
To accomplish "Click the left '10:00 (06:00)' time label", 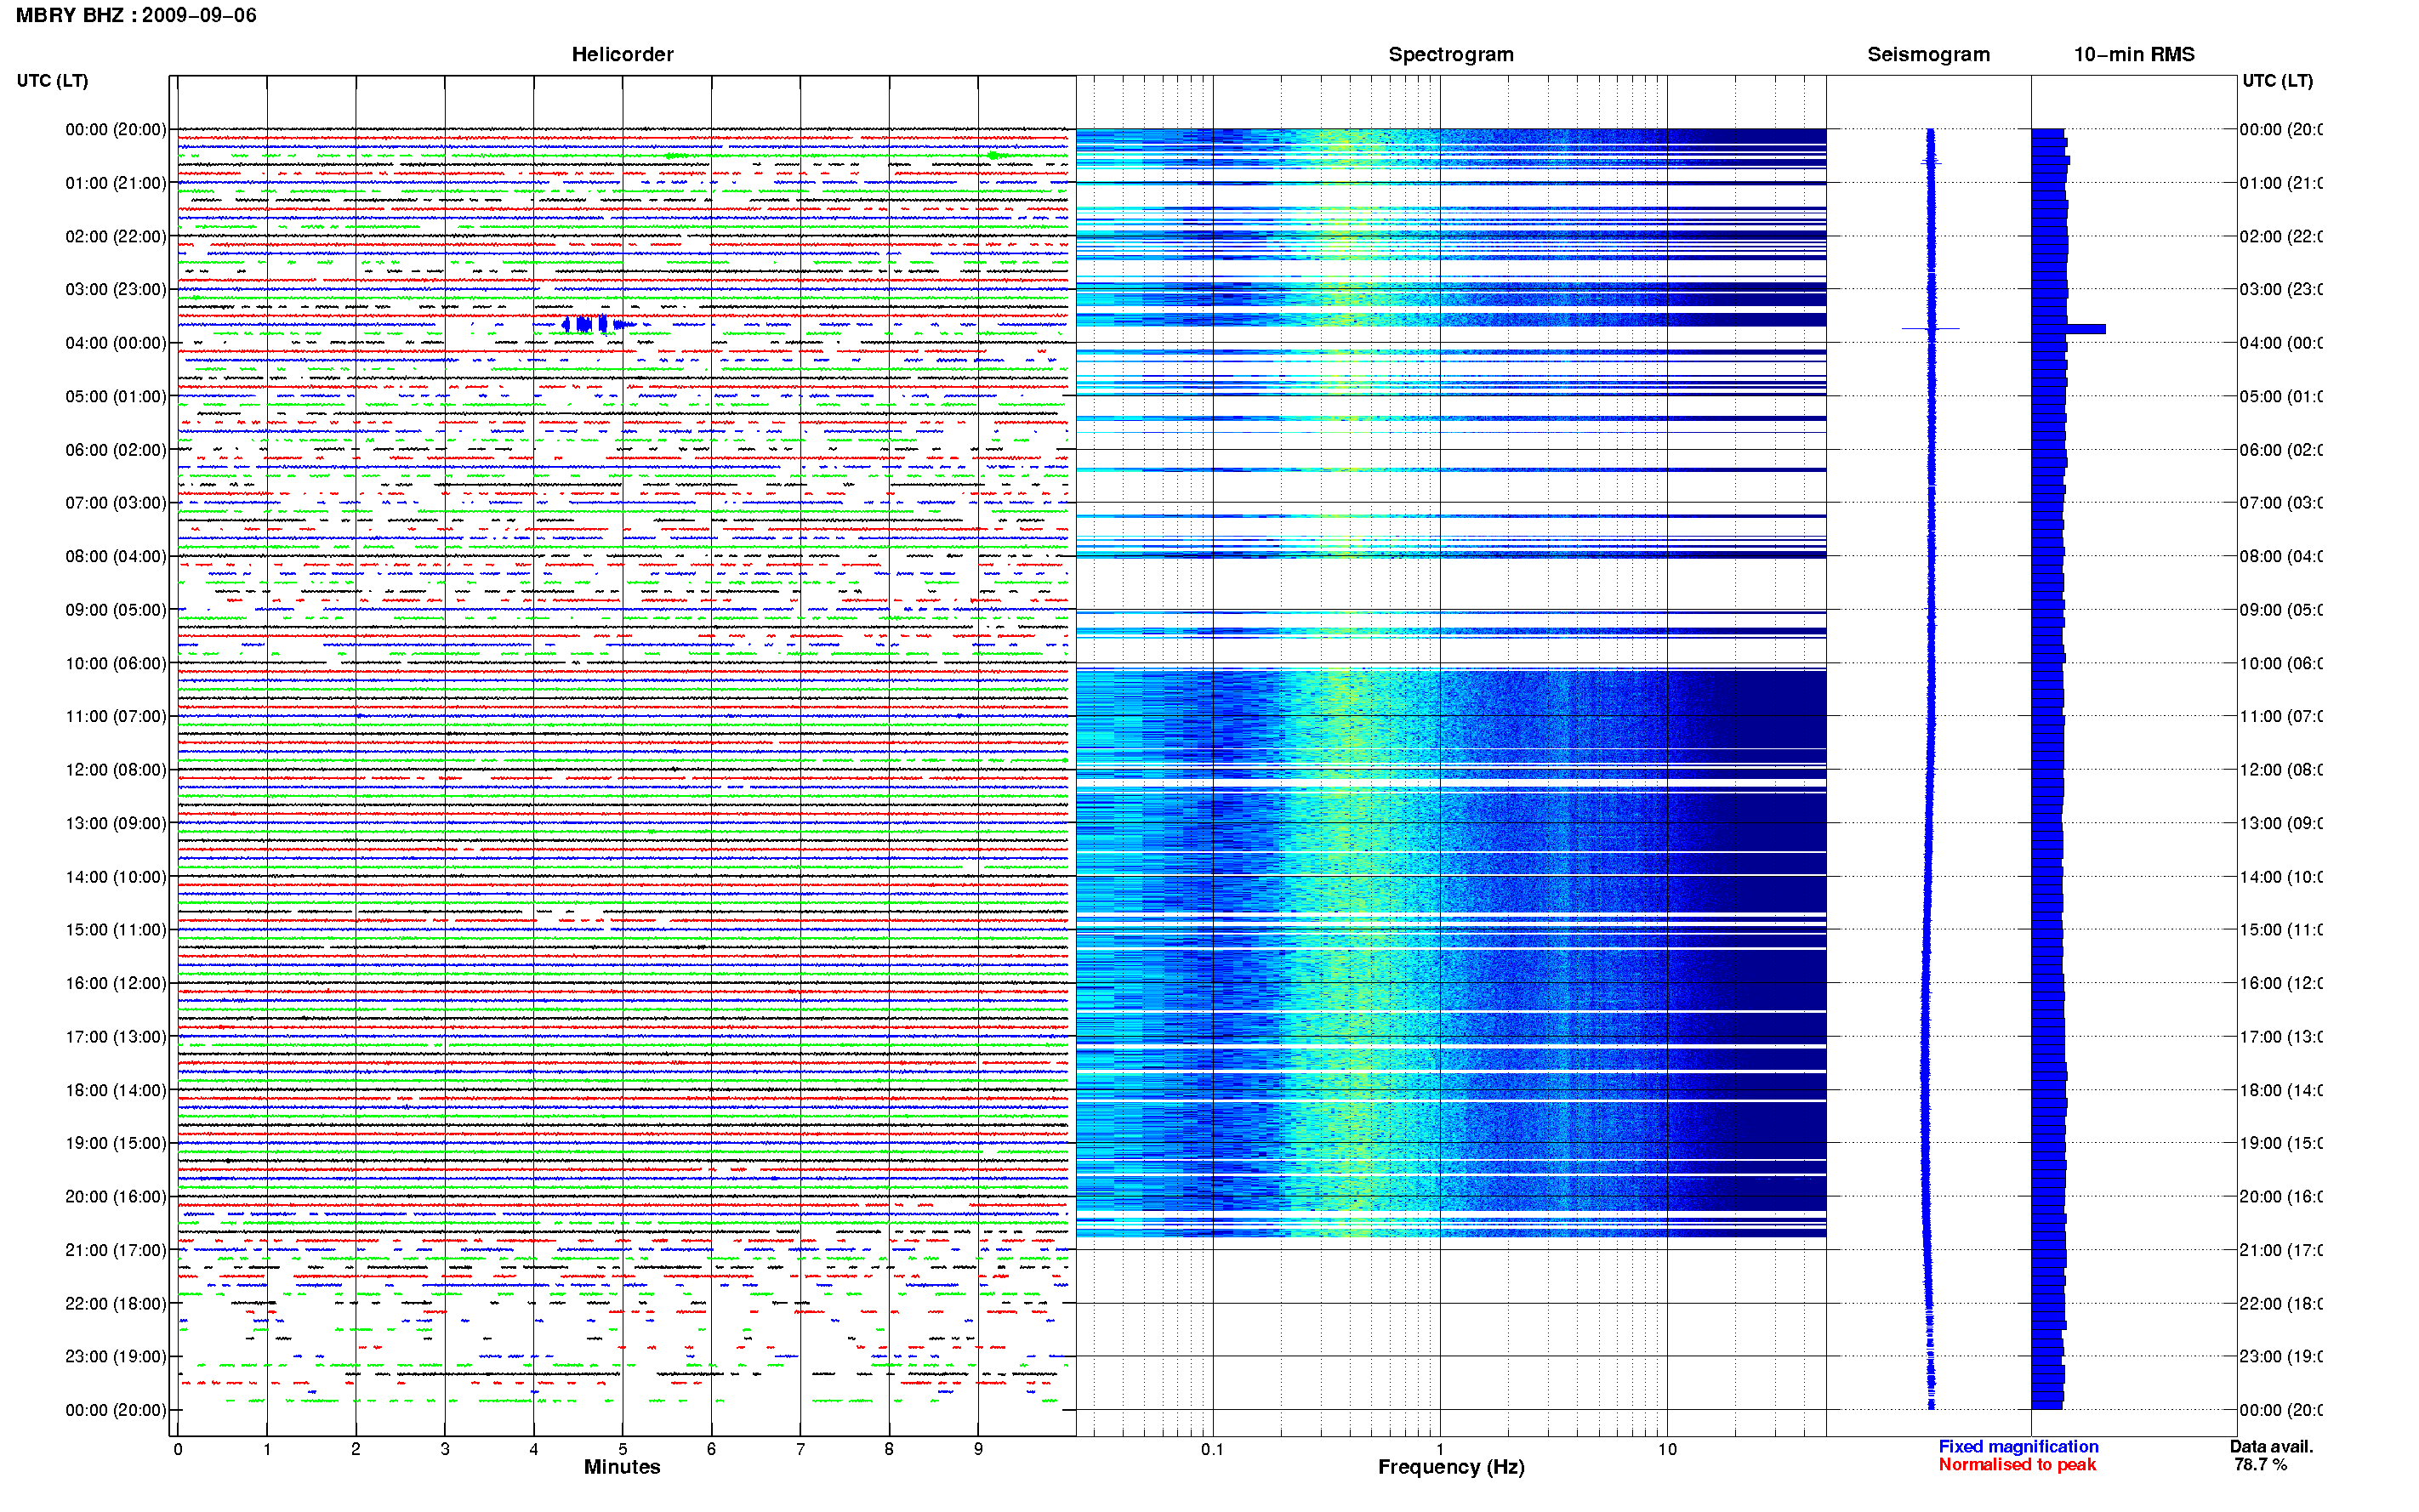I will [115, 663].
